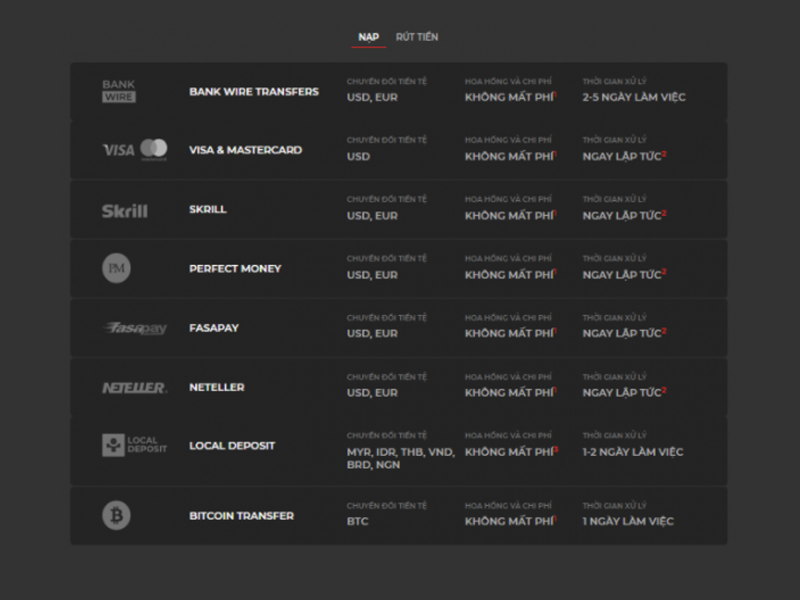Click 'KHÔNG MẤT PHÍ' in Skrill row
Viewport: 800px width, 600px height.
(x=509, y=215)
